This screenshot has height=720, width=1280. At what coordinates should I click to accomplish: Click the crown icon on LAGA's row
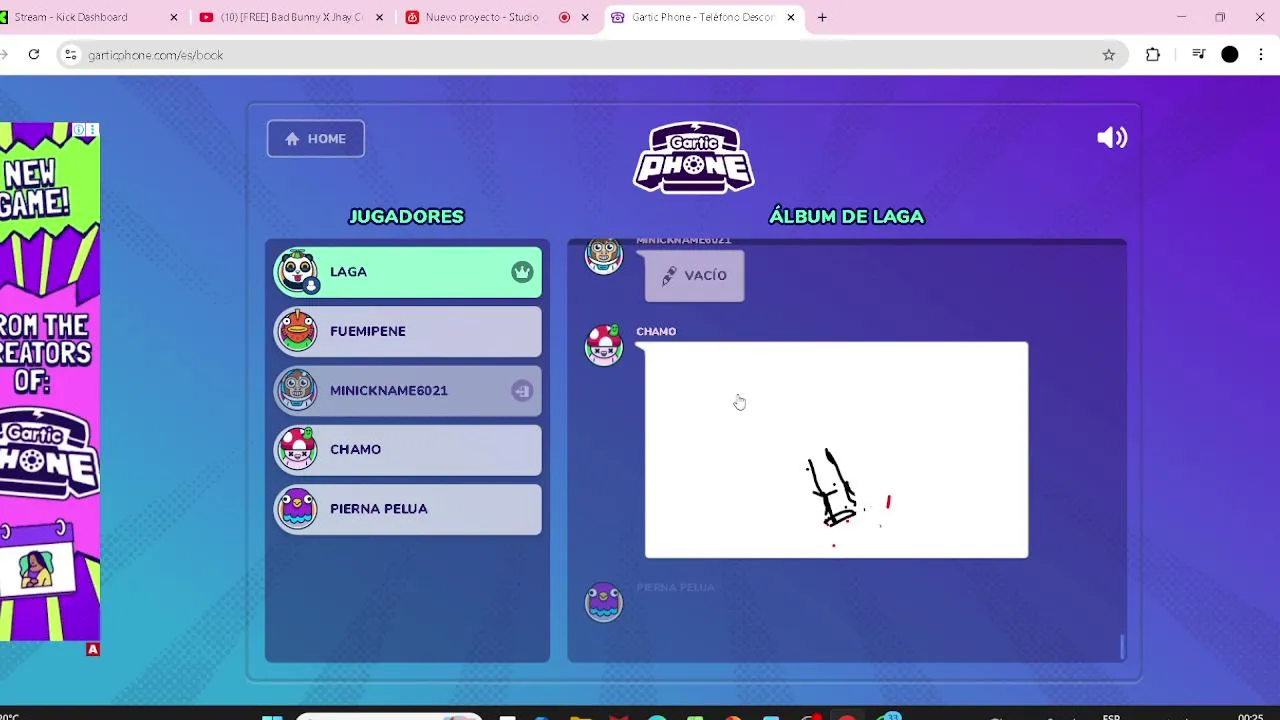pyautogui.click(x=522, y=272)
